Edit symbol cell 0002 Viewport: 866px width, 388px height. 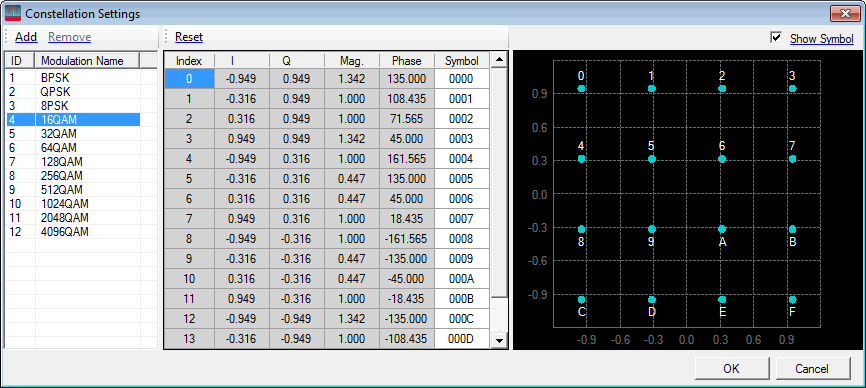click(462, 119)
